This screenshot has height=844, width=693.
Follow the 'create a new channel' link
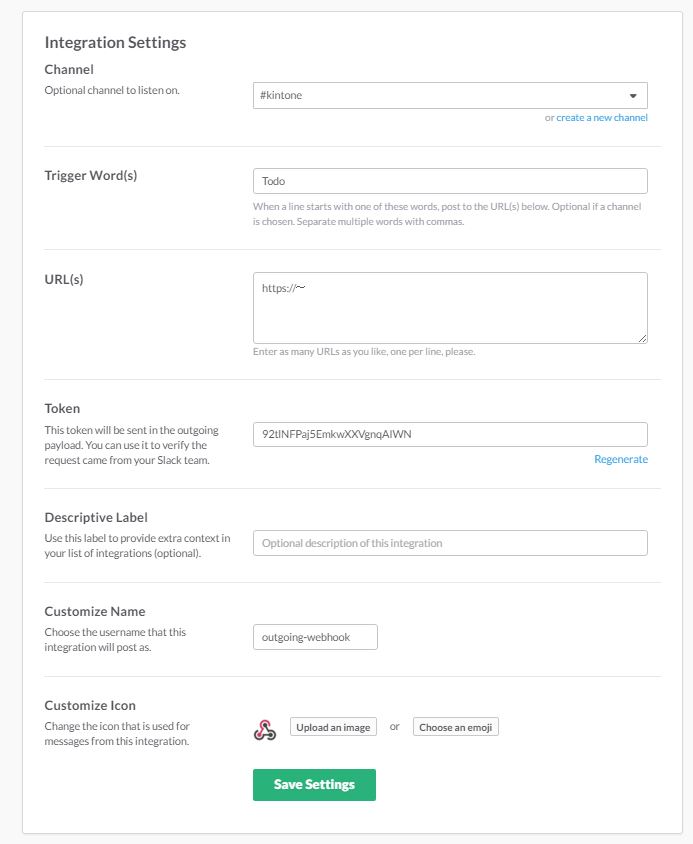pyautogui.click(x=602, y=118)
